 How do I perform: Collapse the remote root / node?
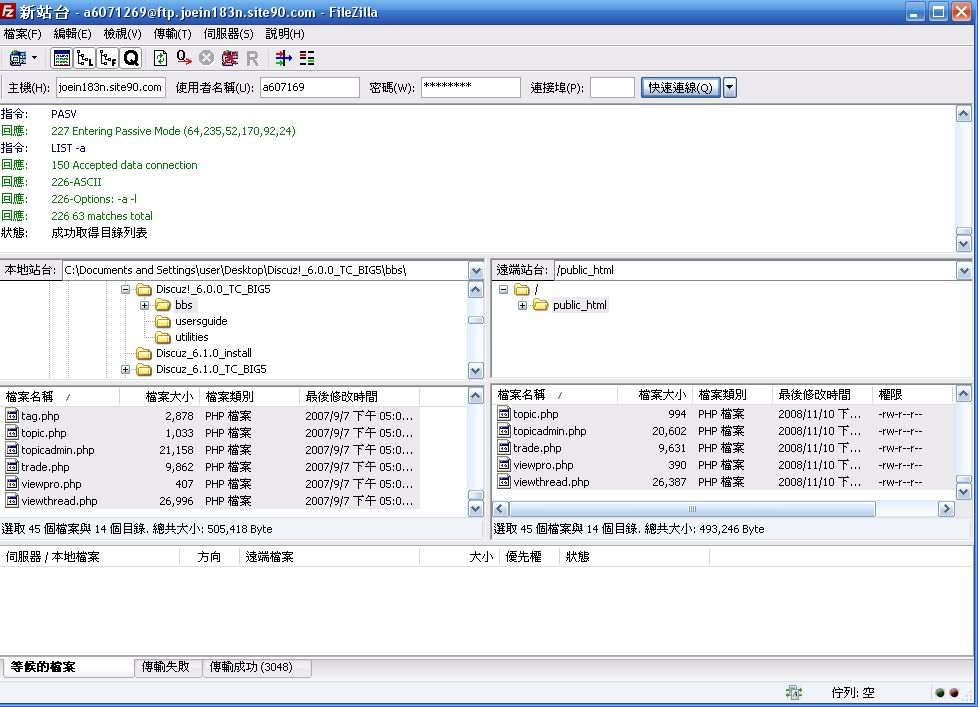coord(503,290)
